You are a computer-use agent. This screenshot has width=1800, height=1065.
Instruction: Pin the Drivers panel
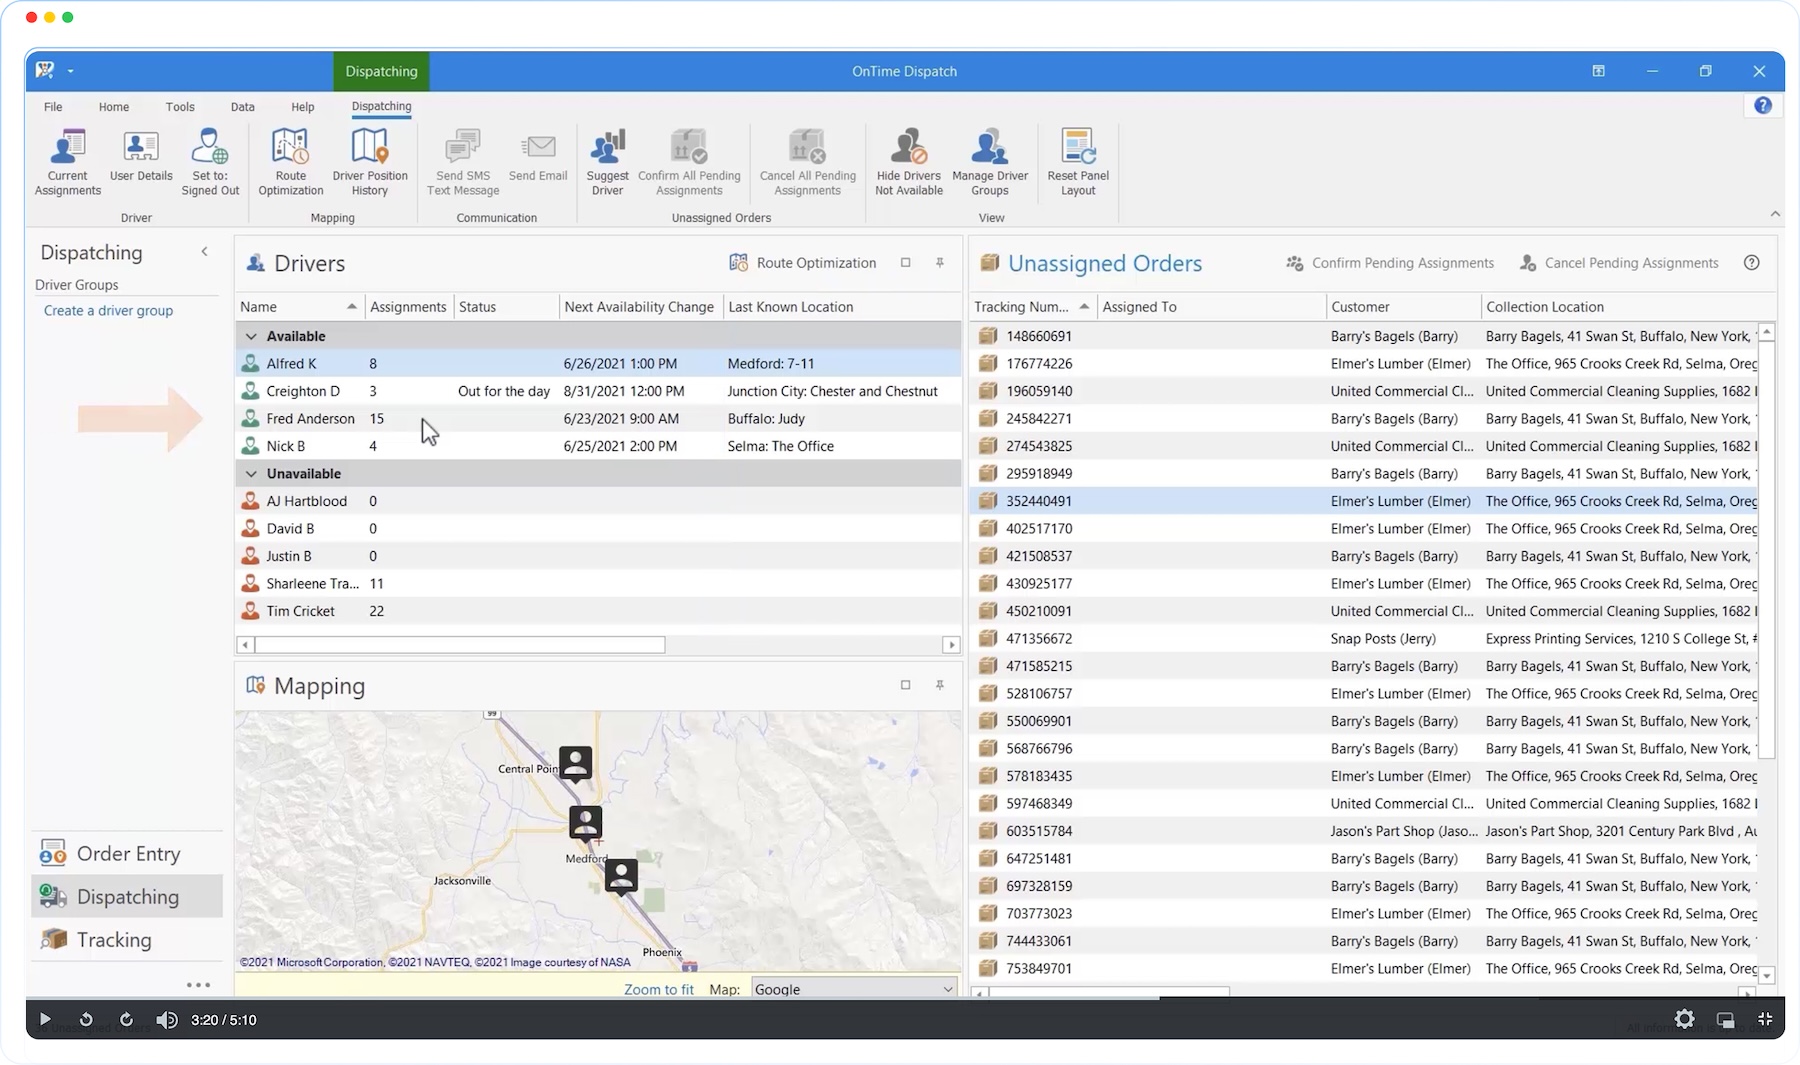point(939,263)
